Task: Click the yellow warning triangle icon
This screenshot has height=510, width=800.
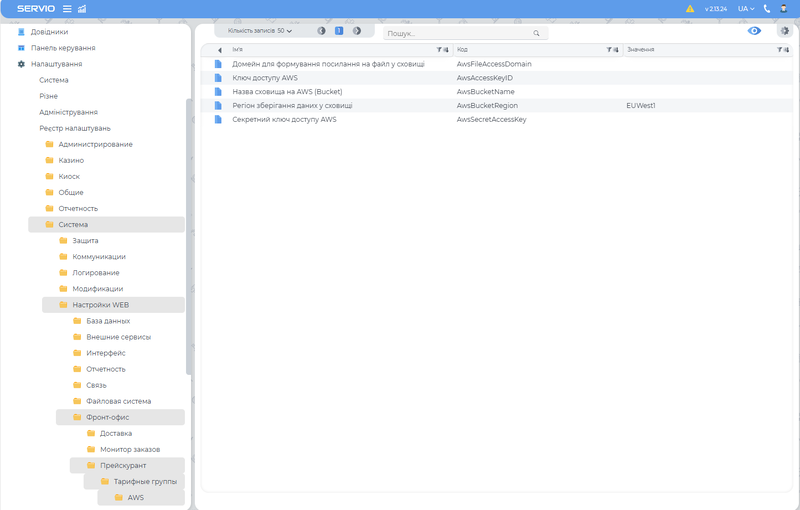Action: pos(690,9)
